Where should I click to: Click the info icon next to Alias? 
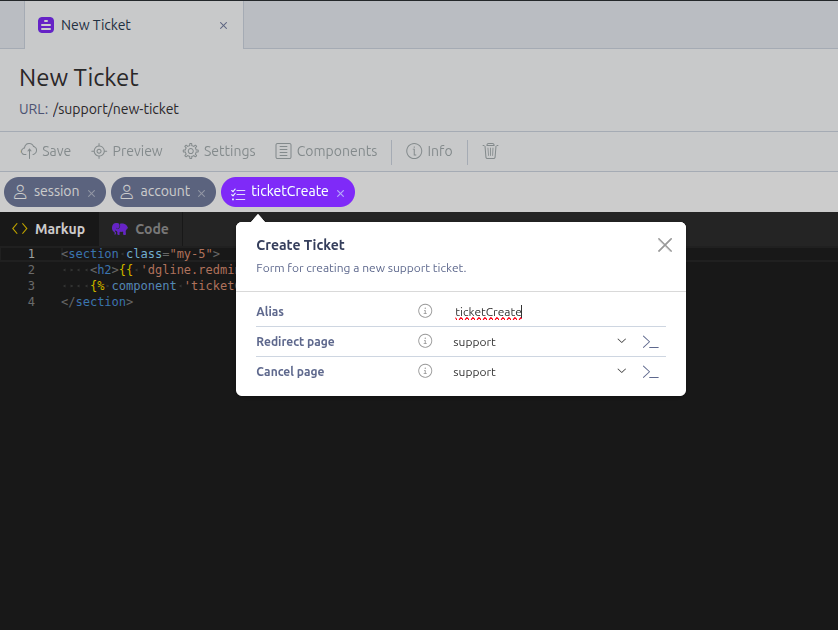click(x=425, y=311)
